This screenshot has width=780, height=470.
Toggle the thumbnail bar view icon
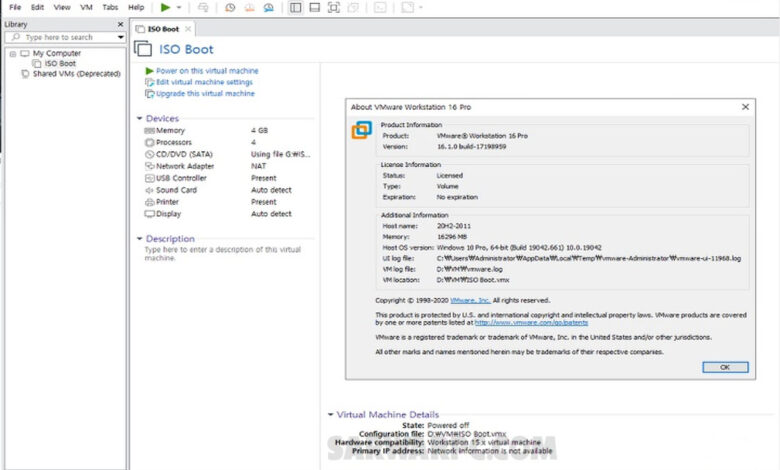(314, 7)
